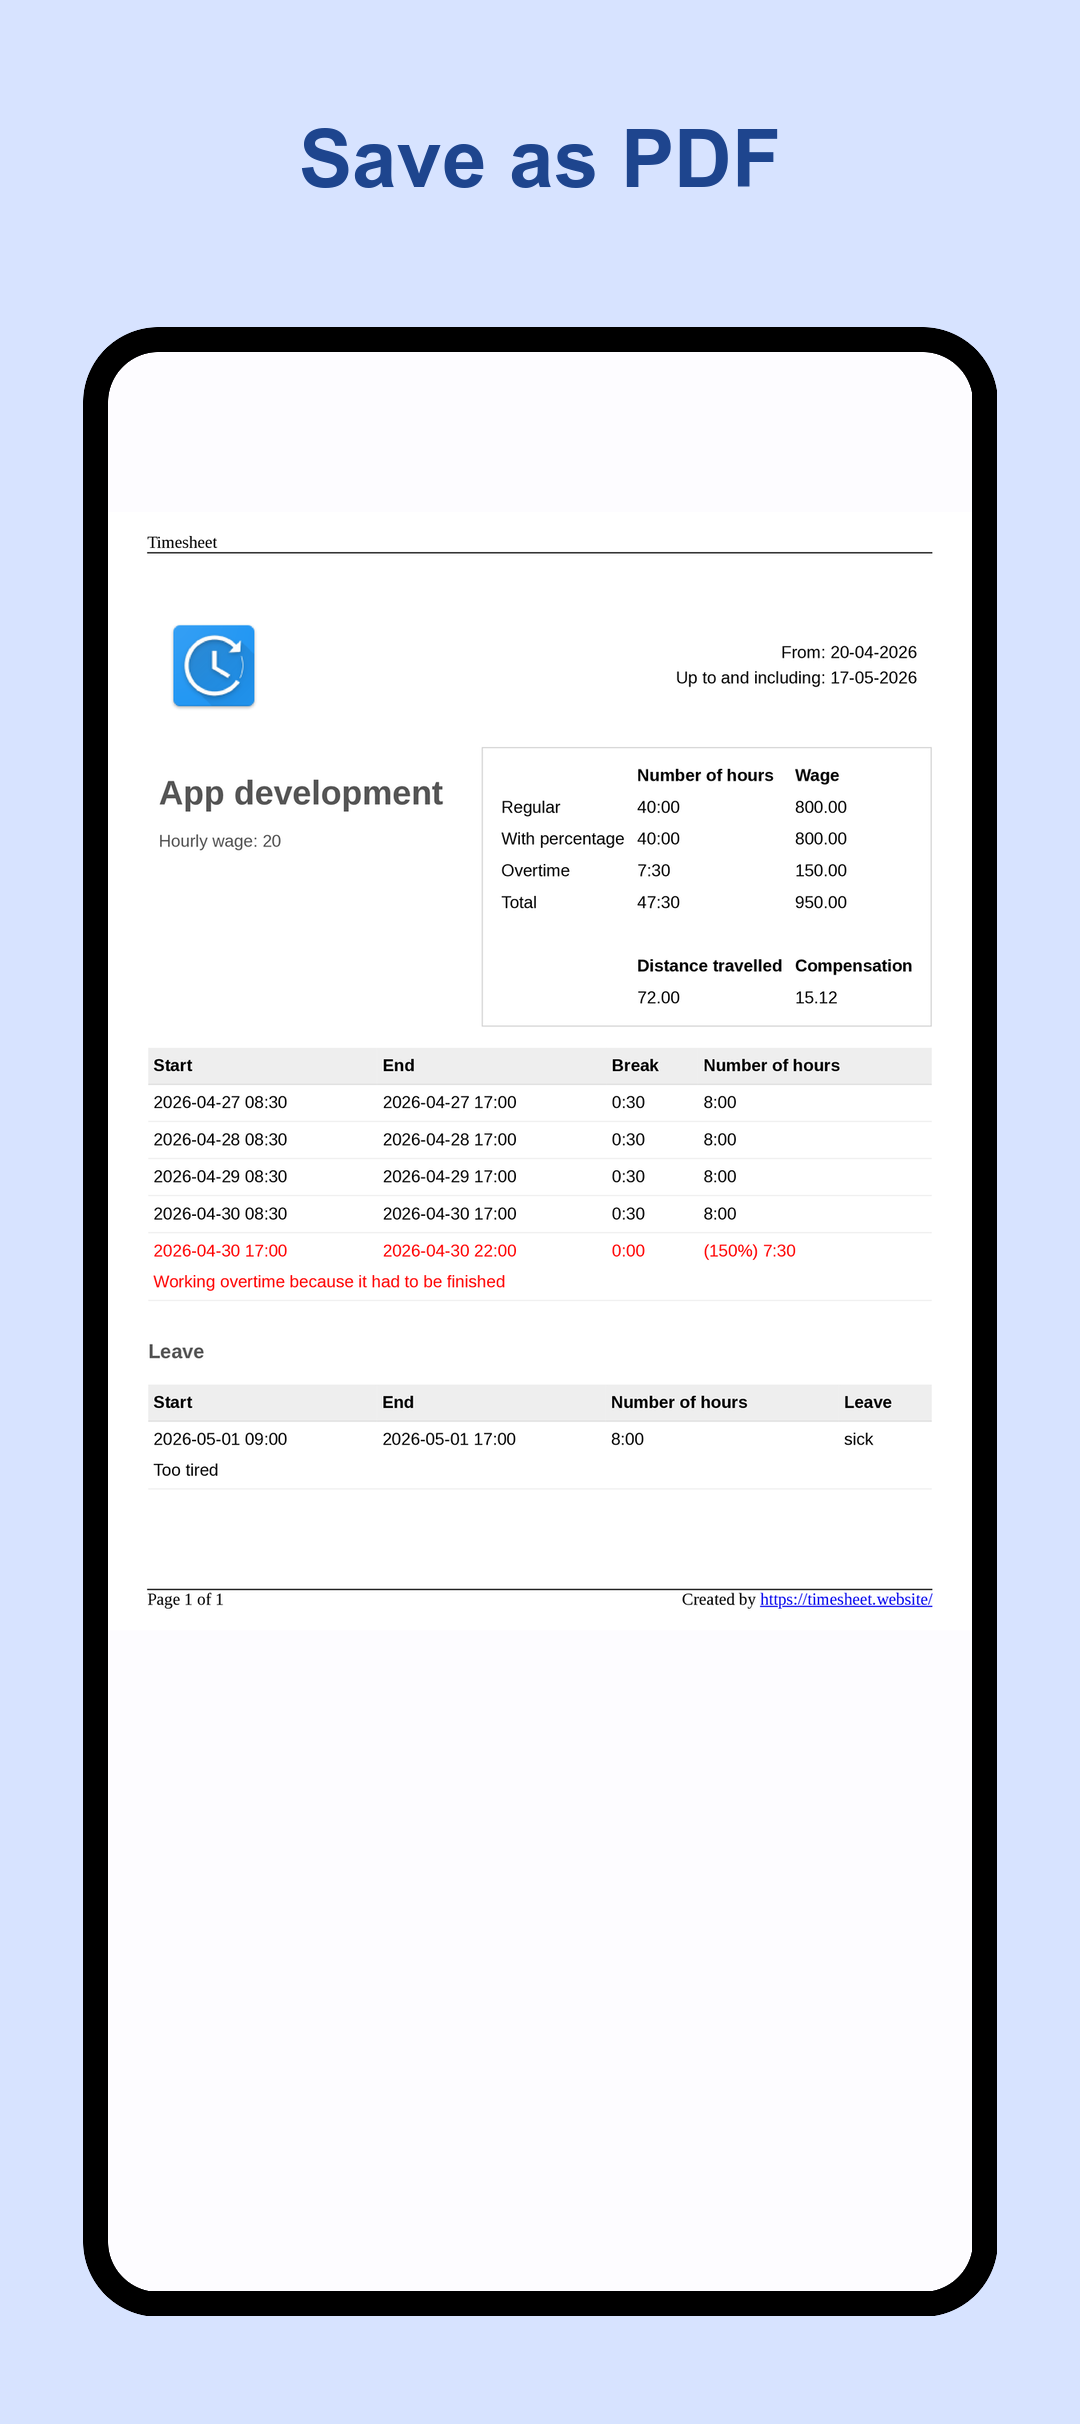This screenshot has height=2424, width=1080.
Task: Click the Distance travelled column header
Action: click(709, 966)
